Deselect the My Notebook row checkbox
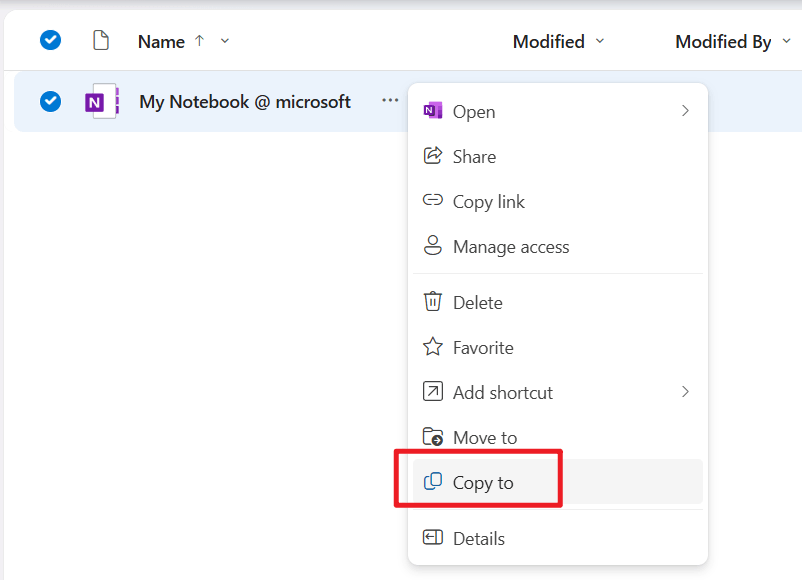Screen dimensions: 802x580 pyautogui.click(x=50, y=101)
